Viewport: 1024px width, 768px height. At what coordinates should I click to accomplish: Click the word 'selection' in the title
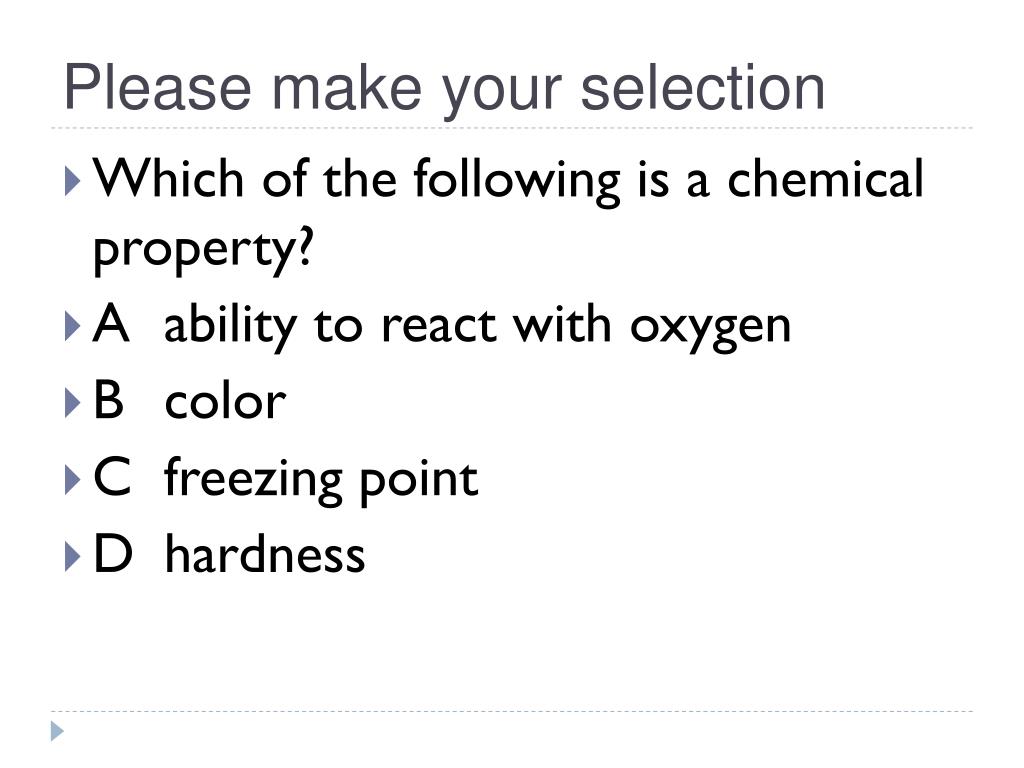(x=703, y=87)
